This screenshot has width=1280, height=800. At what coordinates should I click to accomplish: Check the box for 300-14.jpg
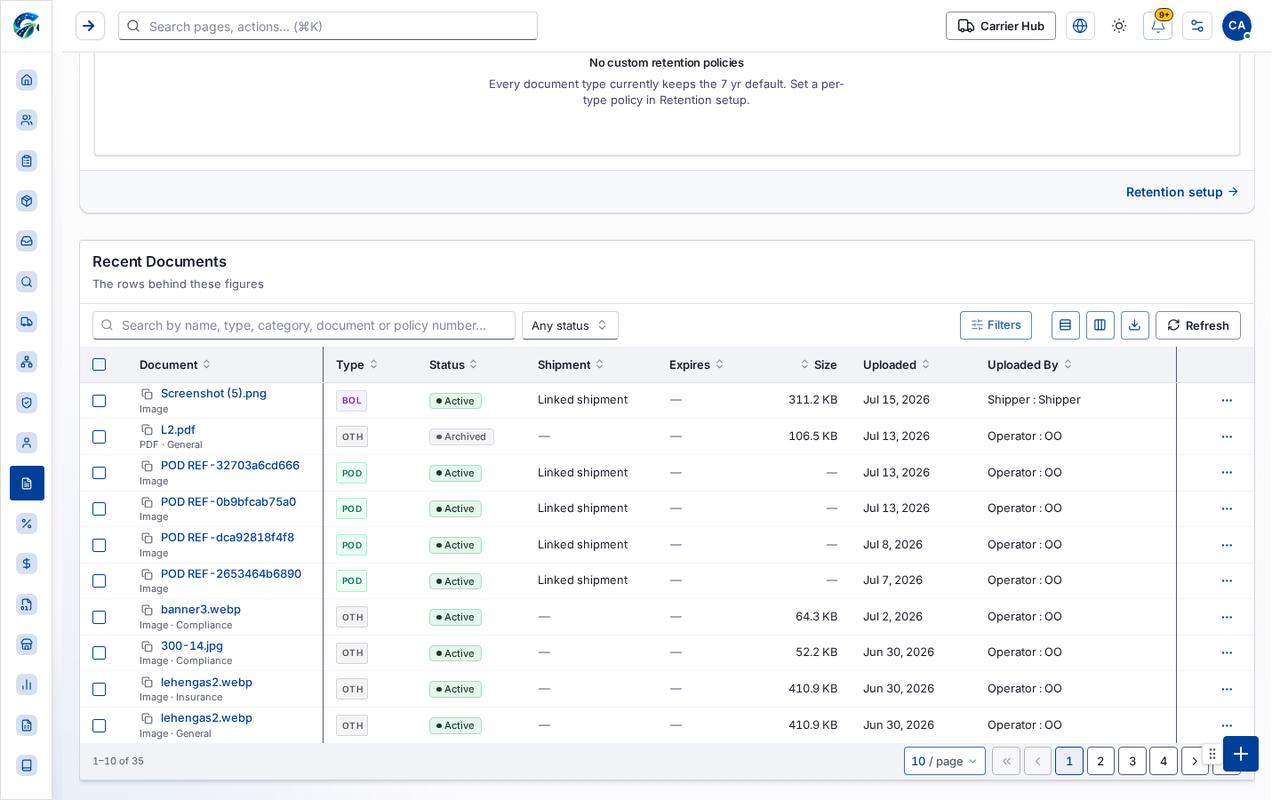(x=99, y=653)
